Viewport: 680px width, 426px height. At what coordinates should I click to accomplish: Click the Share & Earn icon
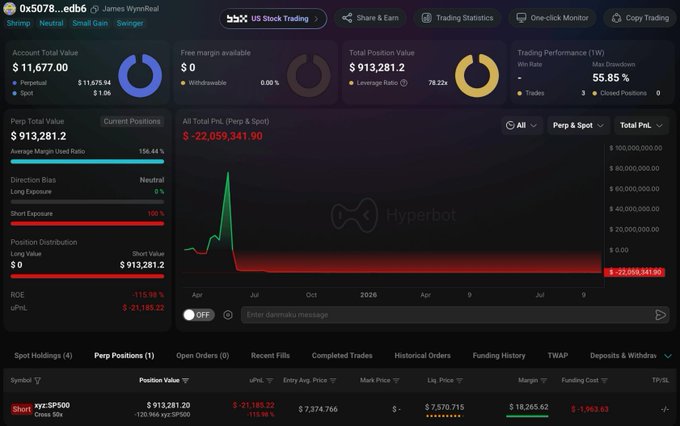[x=347, y=18]
